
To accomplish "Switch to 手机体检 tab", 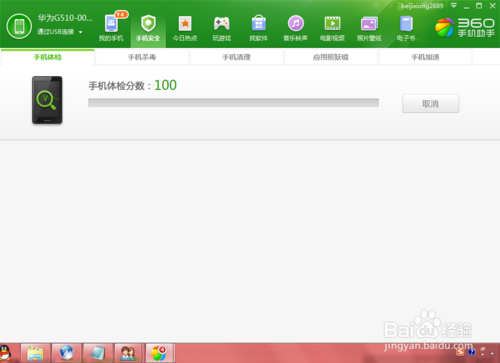I will pos(48,57).
